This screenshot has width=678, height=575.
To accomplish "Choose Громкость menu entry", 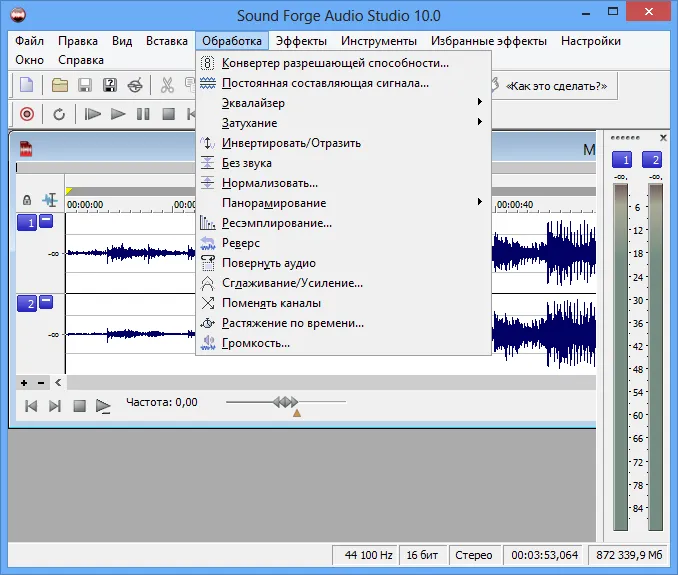I will 343,343.
